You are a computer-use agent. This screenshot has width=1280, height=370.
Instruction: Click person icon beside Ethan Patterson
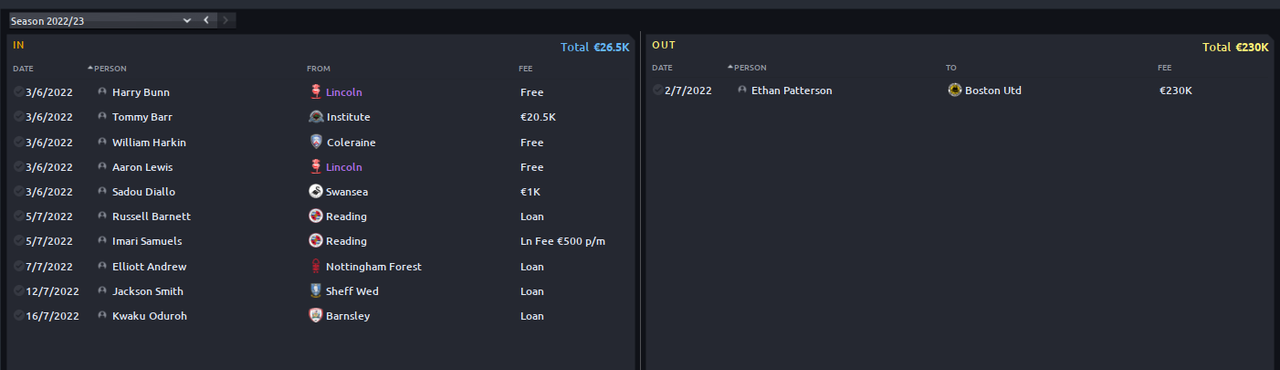(742, 90)
